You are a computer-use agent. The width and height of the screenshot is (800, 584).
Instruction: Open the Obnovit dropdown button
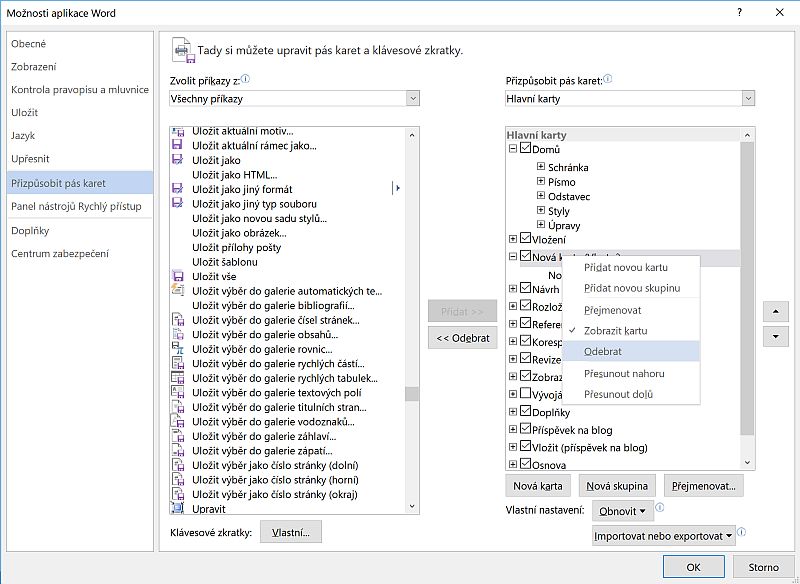point(622,511)
